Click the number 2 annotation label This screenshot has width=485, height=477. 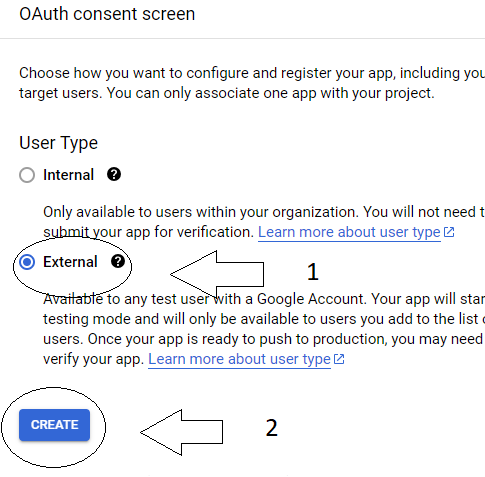click(x=272, y=428)
